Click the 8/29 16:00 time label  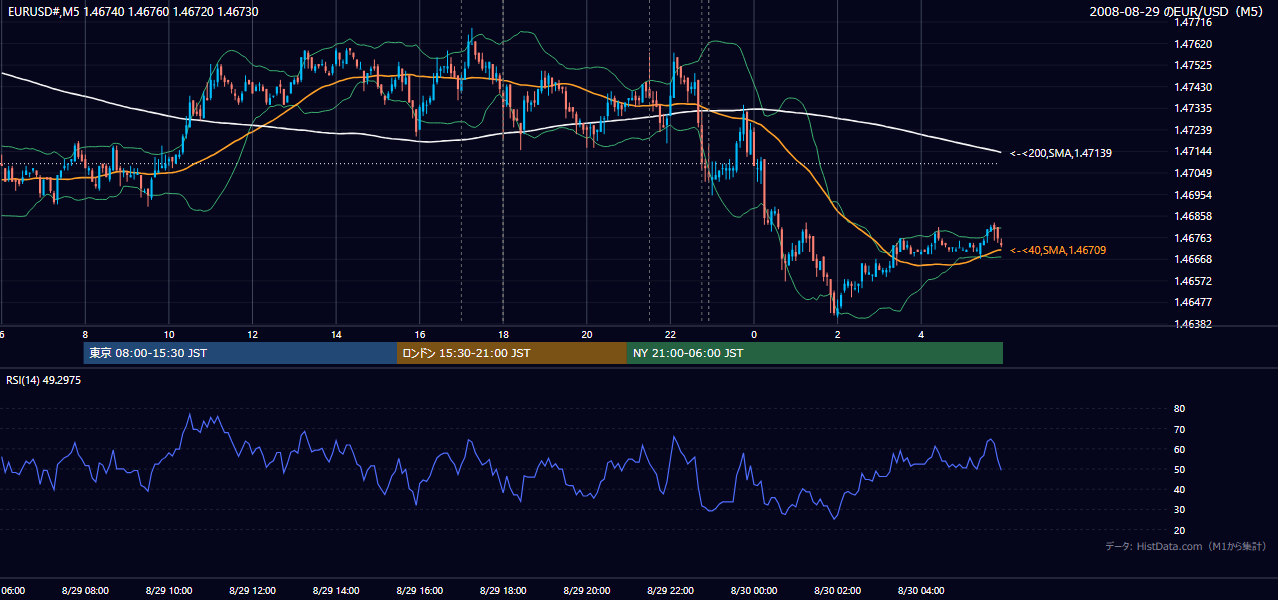[419, 590]
